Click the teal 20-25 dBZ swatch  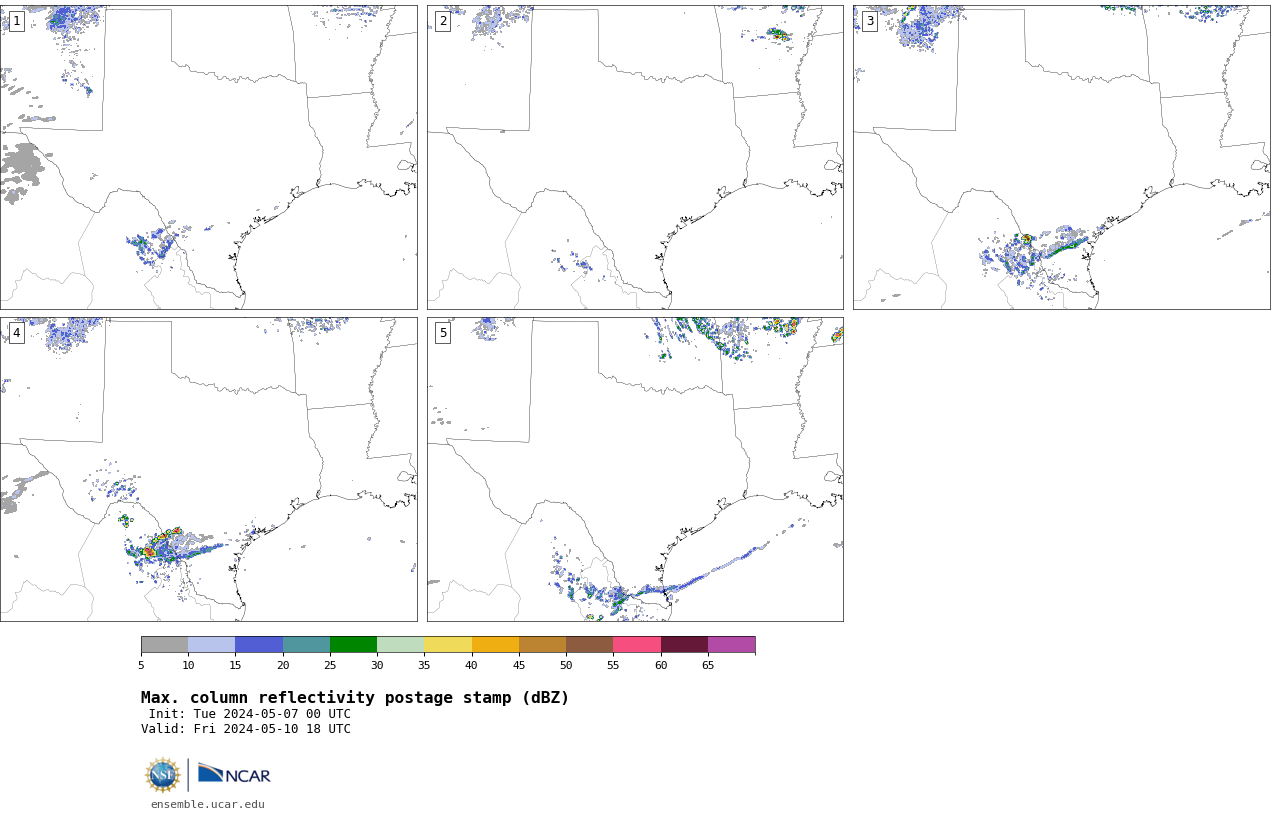[306, 644]
